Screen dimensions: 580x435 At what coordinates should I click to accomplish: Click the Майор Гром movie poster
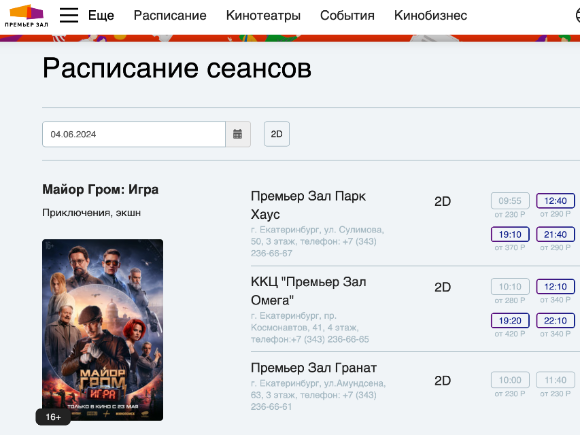point(102,330)
